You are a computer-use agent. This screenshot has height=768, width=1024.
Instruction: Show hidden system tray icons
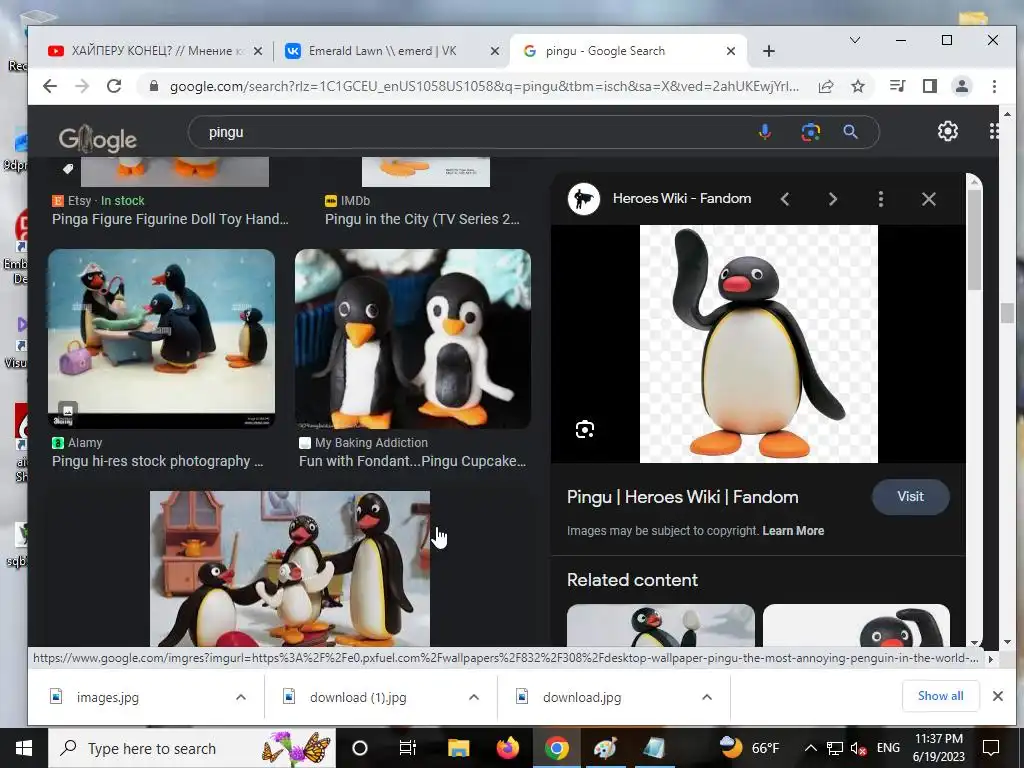coord(810,748)
